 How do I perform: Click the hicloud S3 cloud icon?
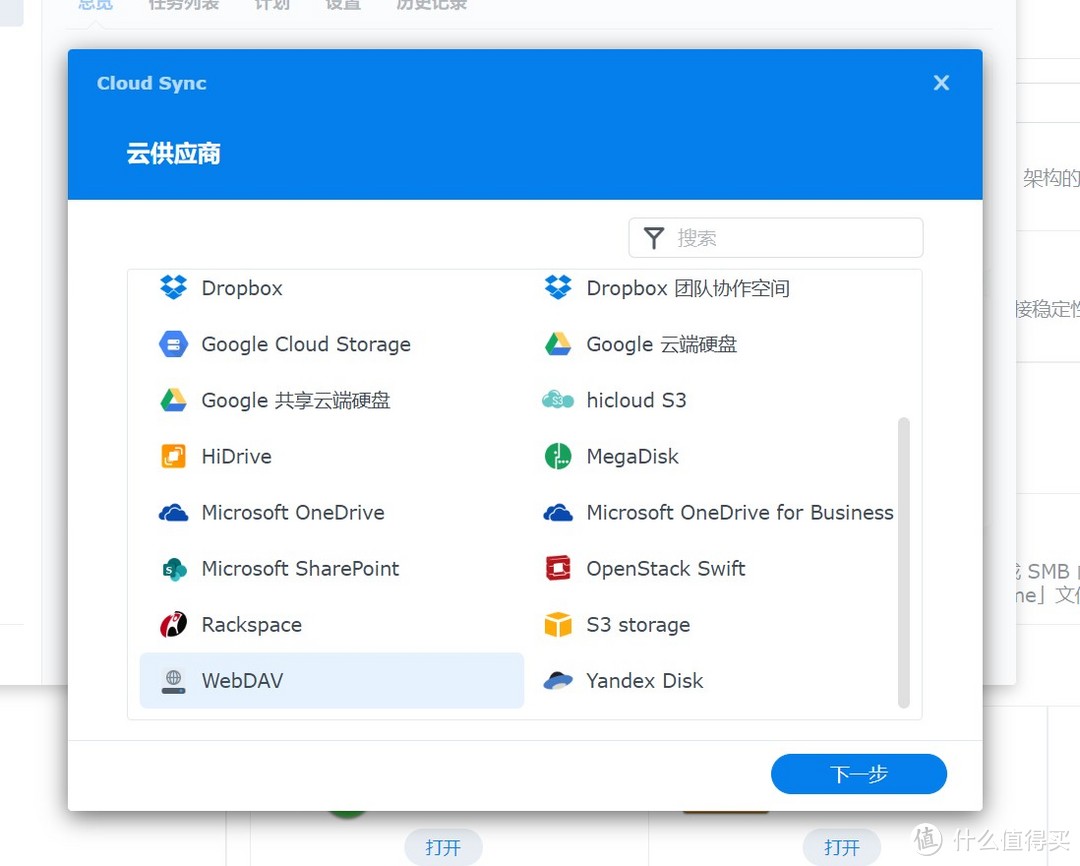point(558,400)
